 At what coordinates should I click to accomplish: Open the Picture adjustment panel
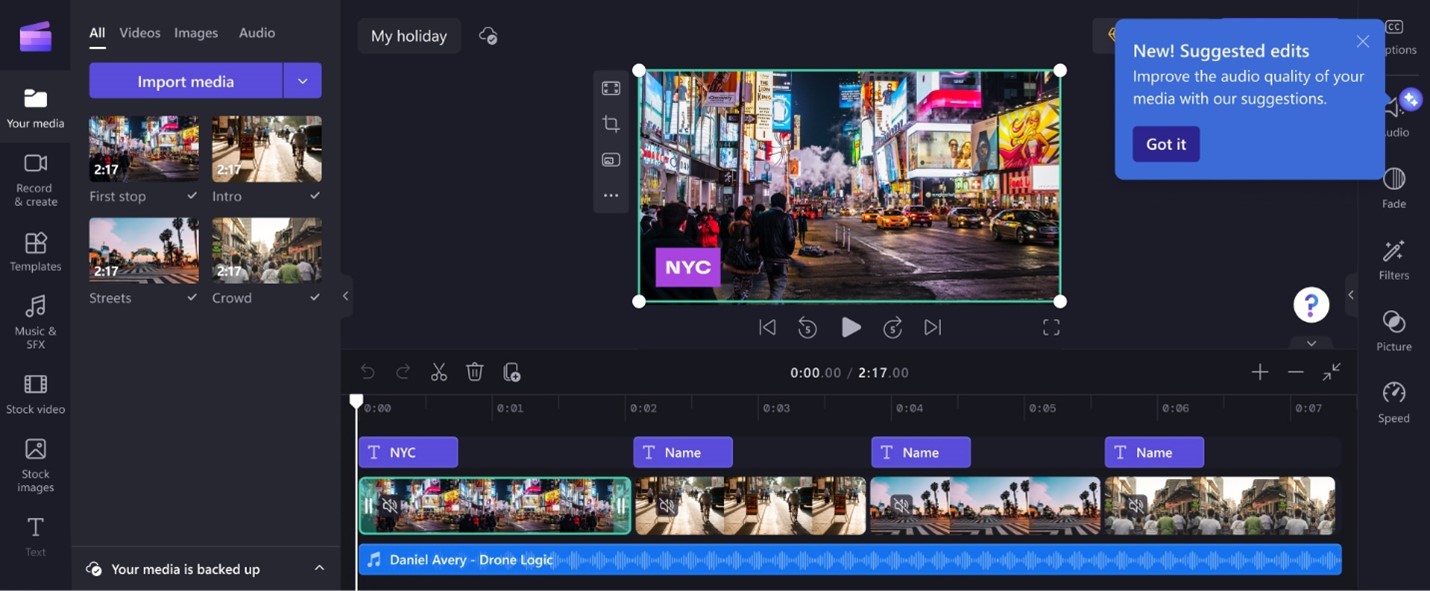(1394, 331)
